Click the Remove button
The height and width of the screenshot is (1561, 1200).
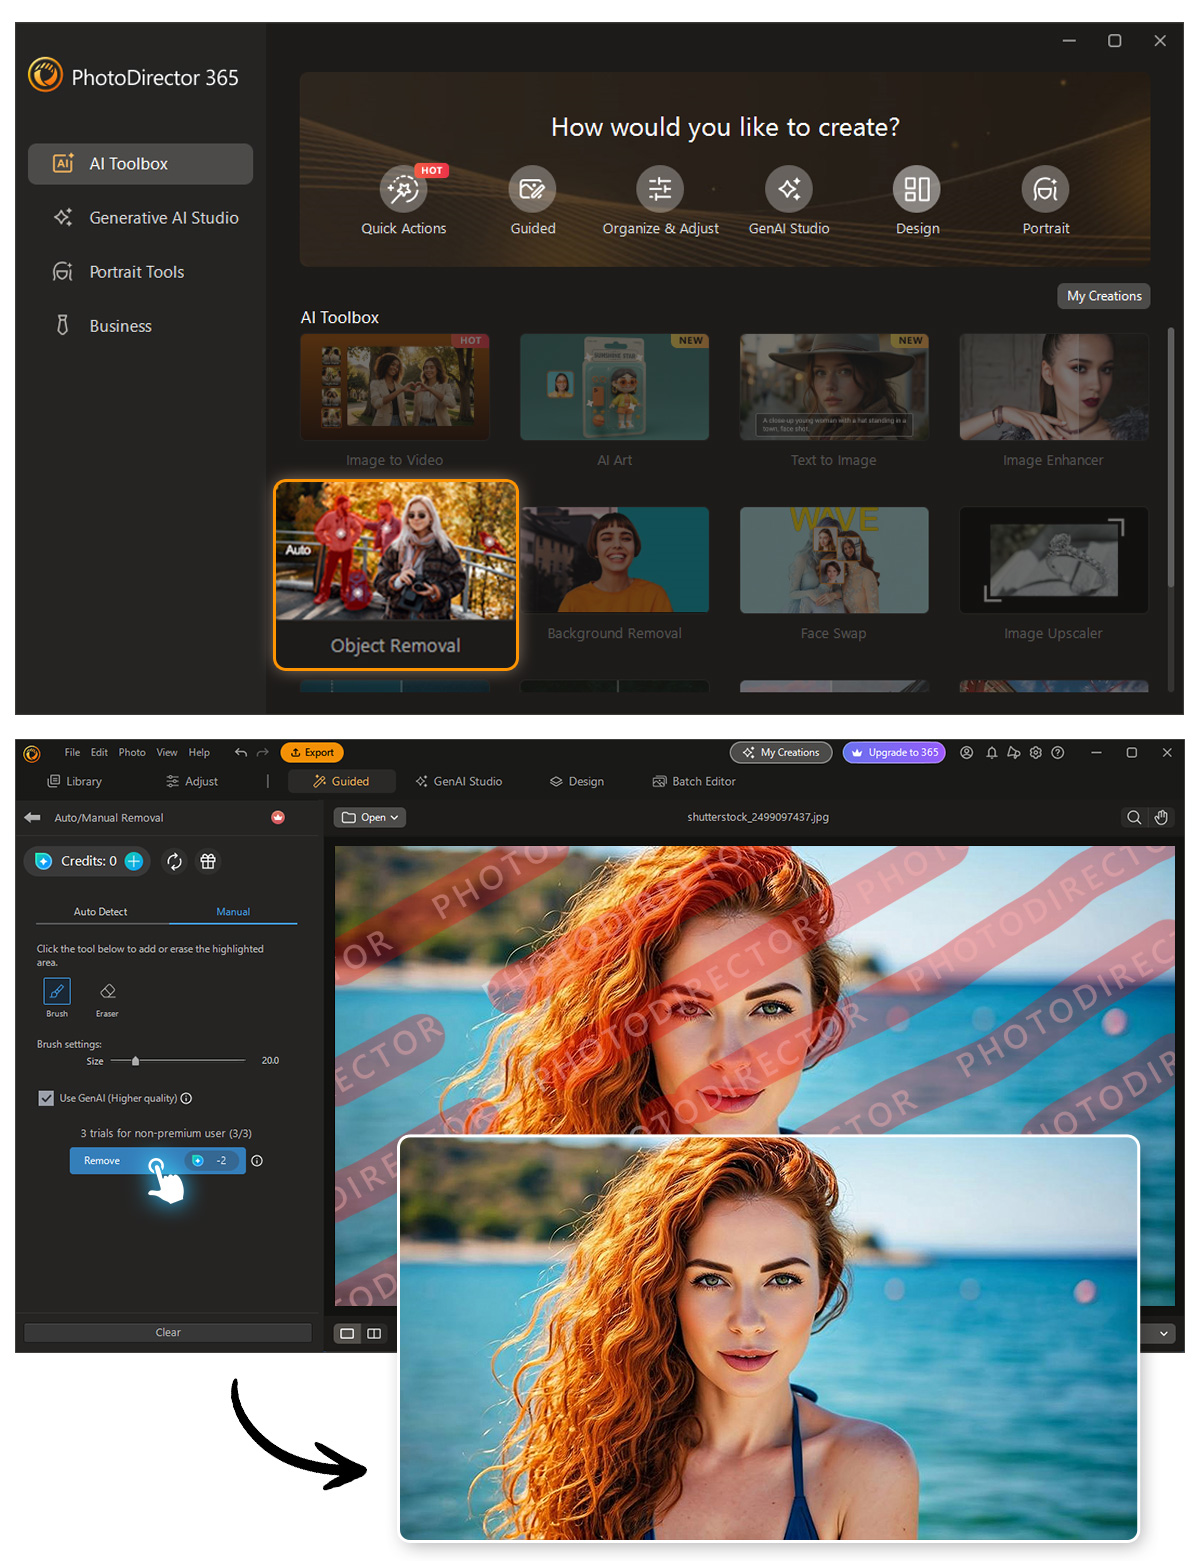[x=101, y=1160]
